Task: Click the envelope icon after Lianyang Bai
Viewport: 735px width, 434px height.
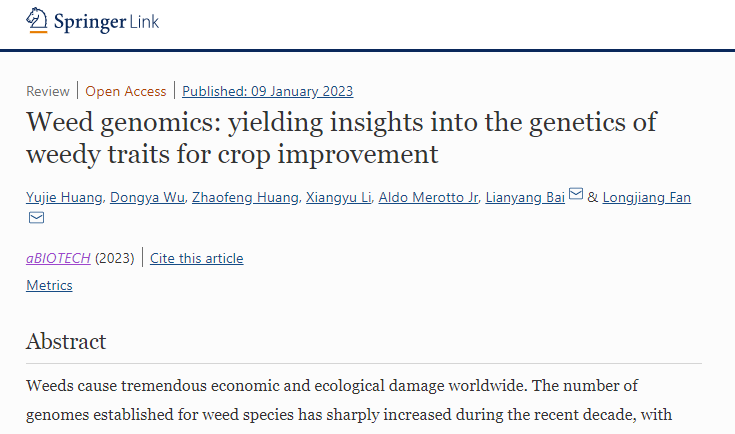Action: point(576,196)
